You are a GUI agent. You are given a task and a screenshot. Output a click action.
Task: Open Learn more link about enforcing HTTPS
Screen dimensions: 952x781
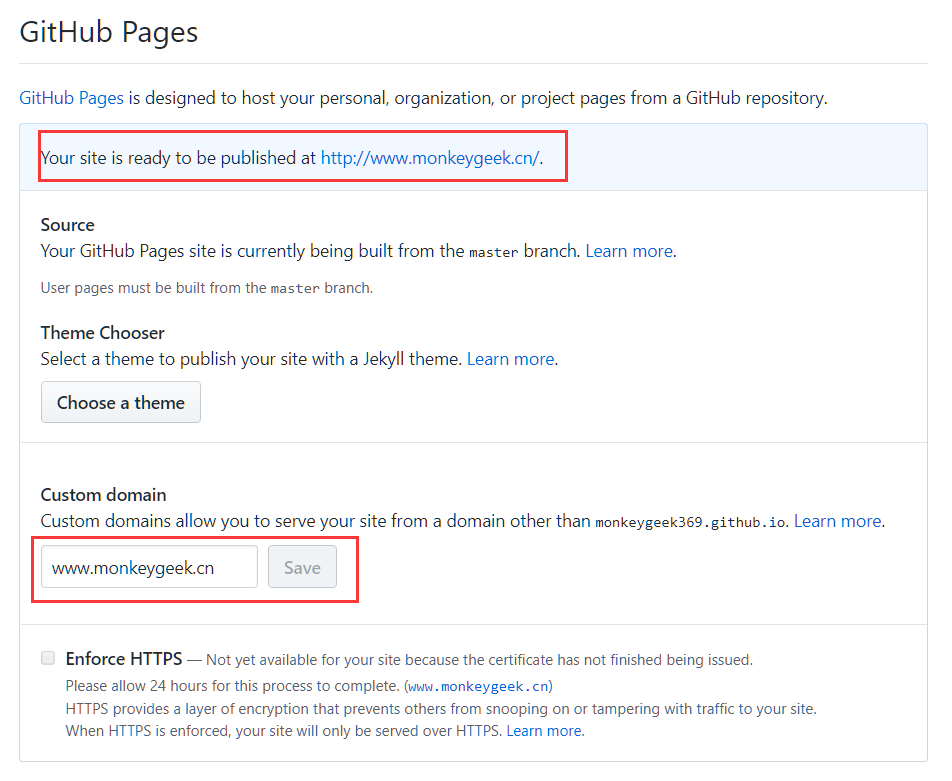click(x=544, y=731)
